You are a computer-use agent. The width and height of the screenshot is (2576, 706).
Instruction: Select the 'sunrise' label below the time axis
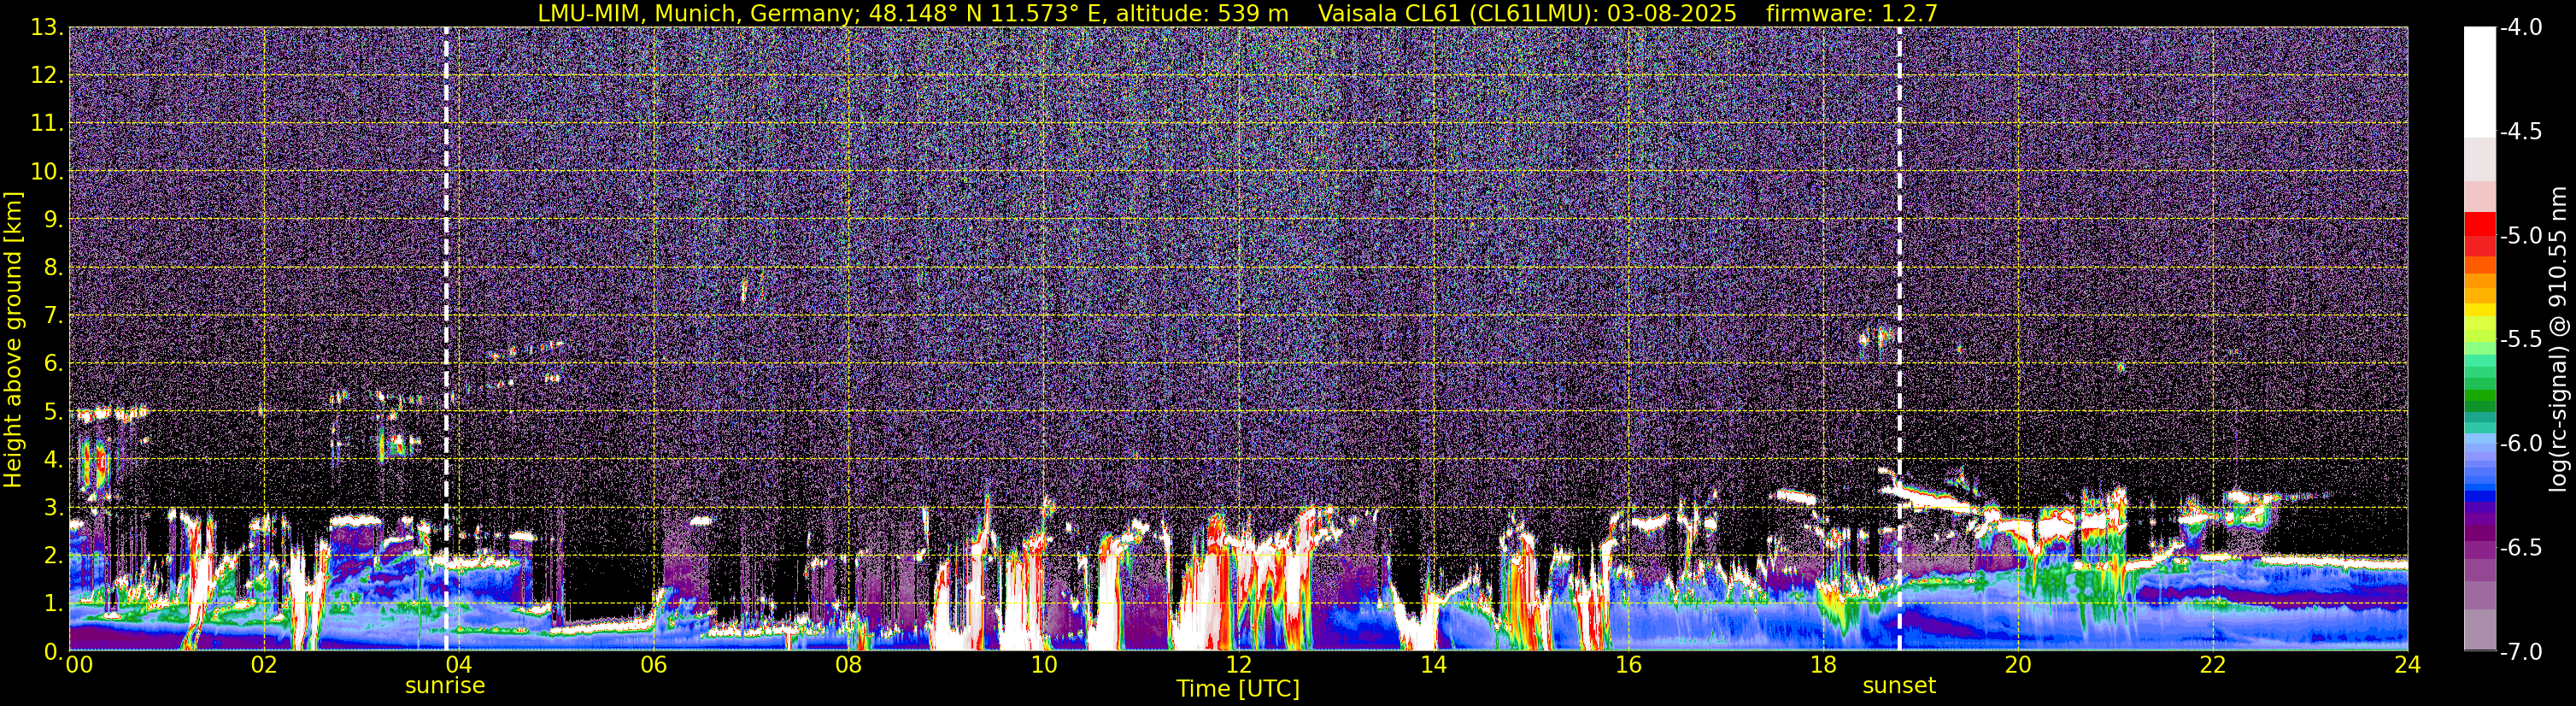point(445,686)
